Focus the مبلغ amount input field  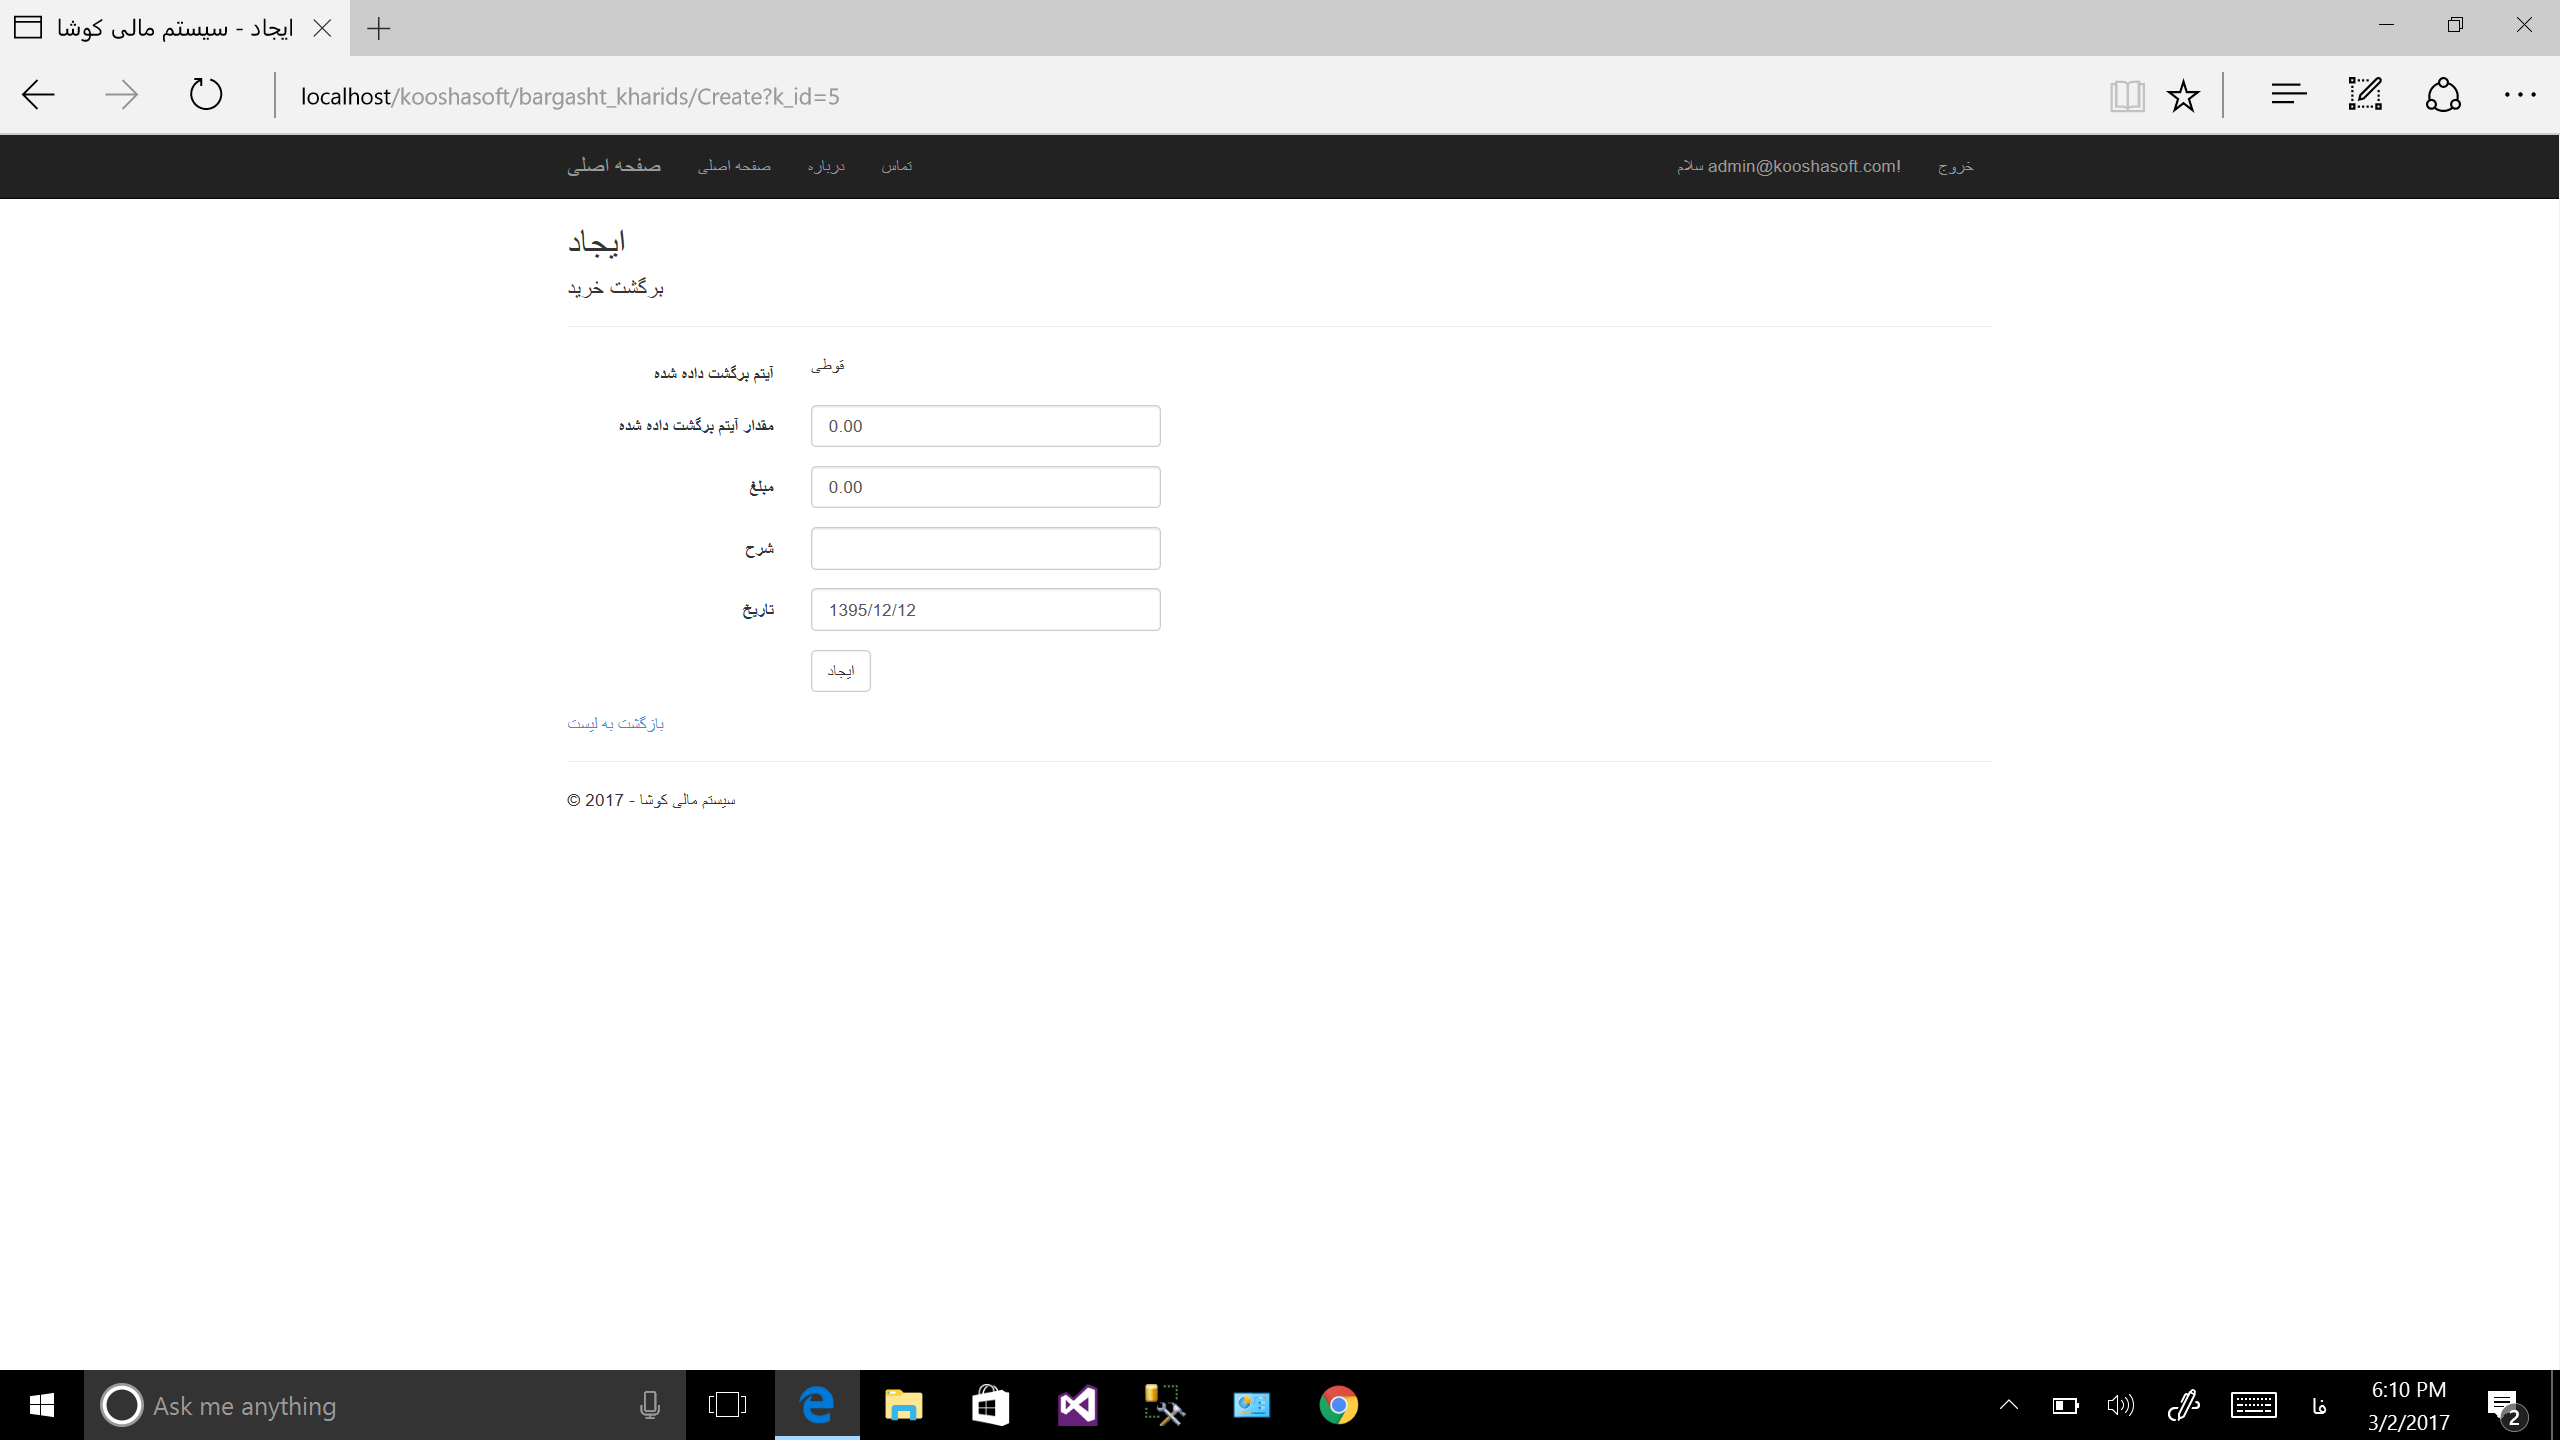tap(985, 487)
